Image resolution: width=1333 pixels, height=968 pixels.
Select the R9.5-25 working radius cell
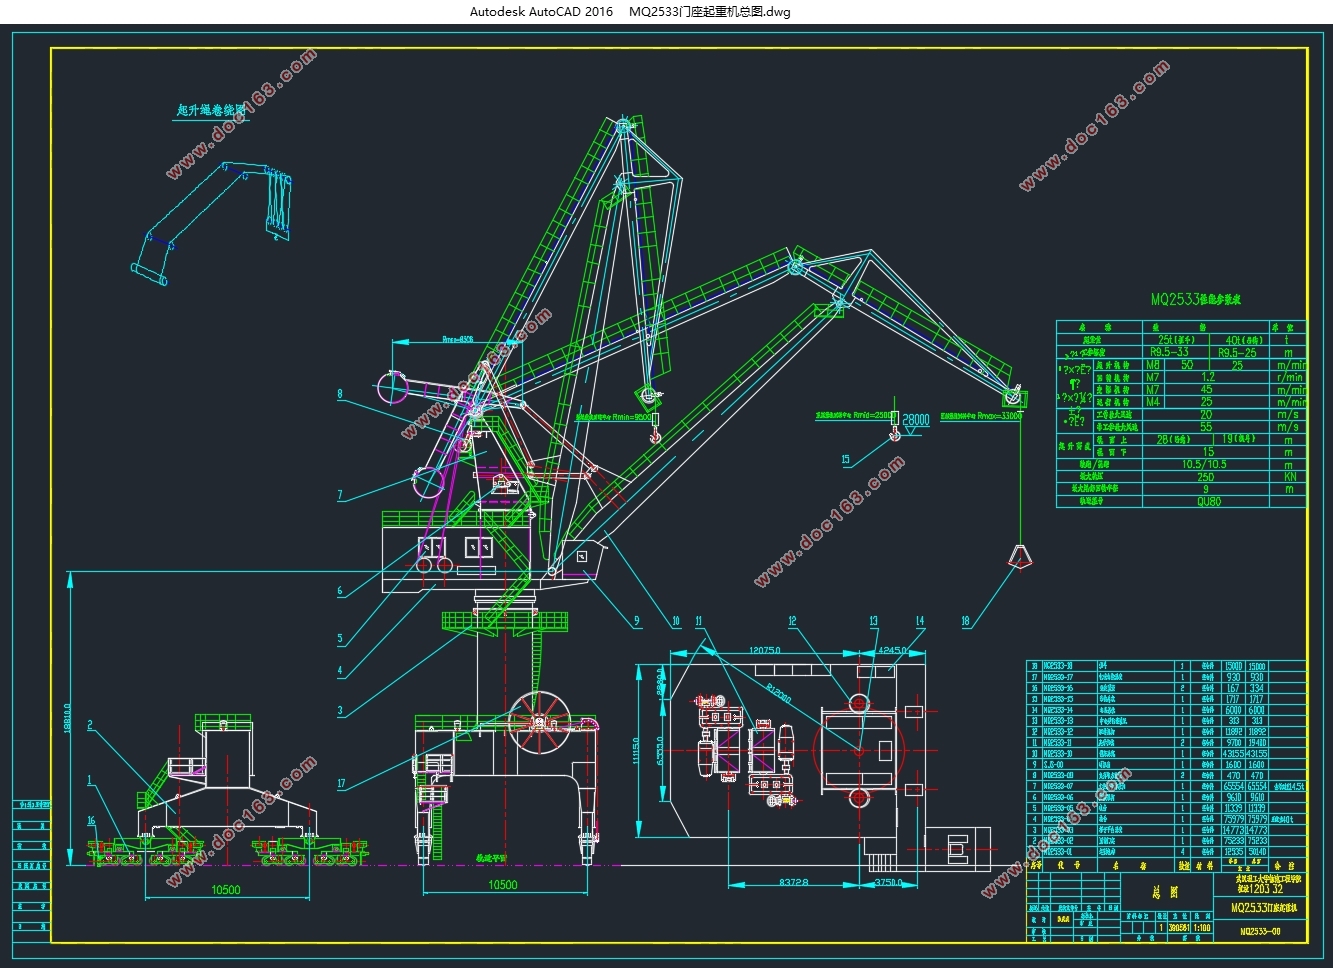(x=1237, y=353)
